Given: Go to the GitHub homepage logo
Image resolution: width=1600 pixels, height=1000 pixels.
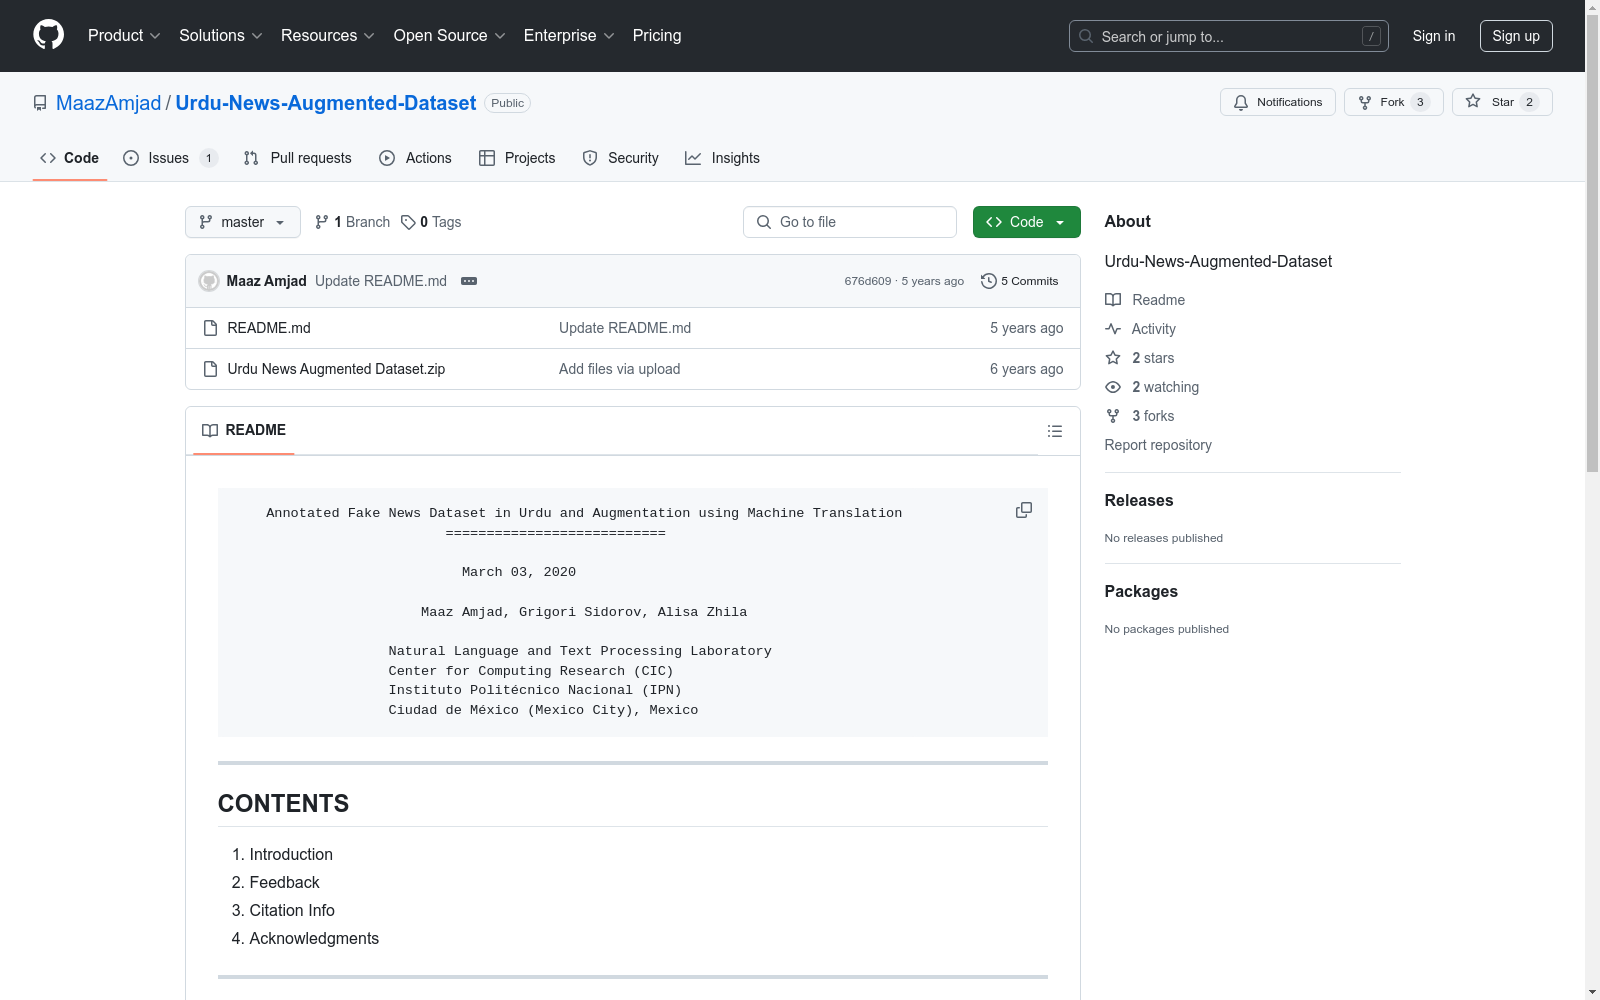Looking at the screenshot, I should click(48, 35).
